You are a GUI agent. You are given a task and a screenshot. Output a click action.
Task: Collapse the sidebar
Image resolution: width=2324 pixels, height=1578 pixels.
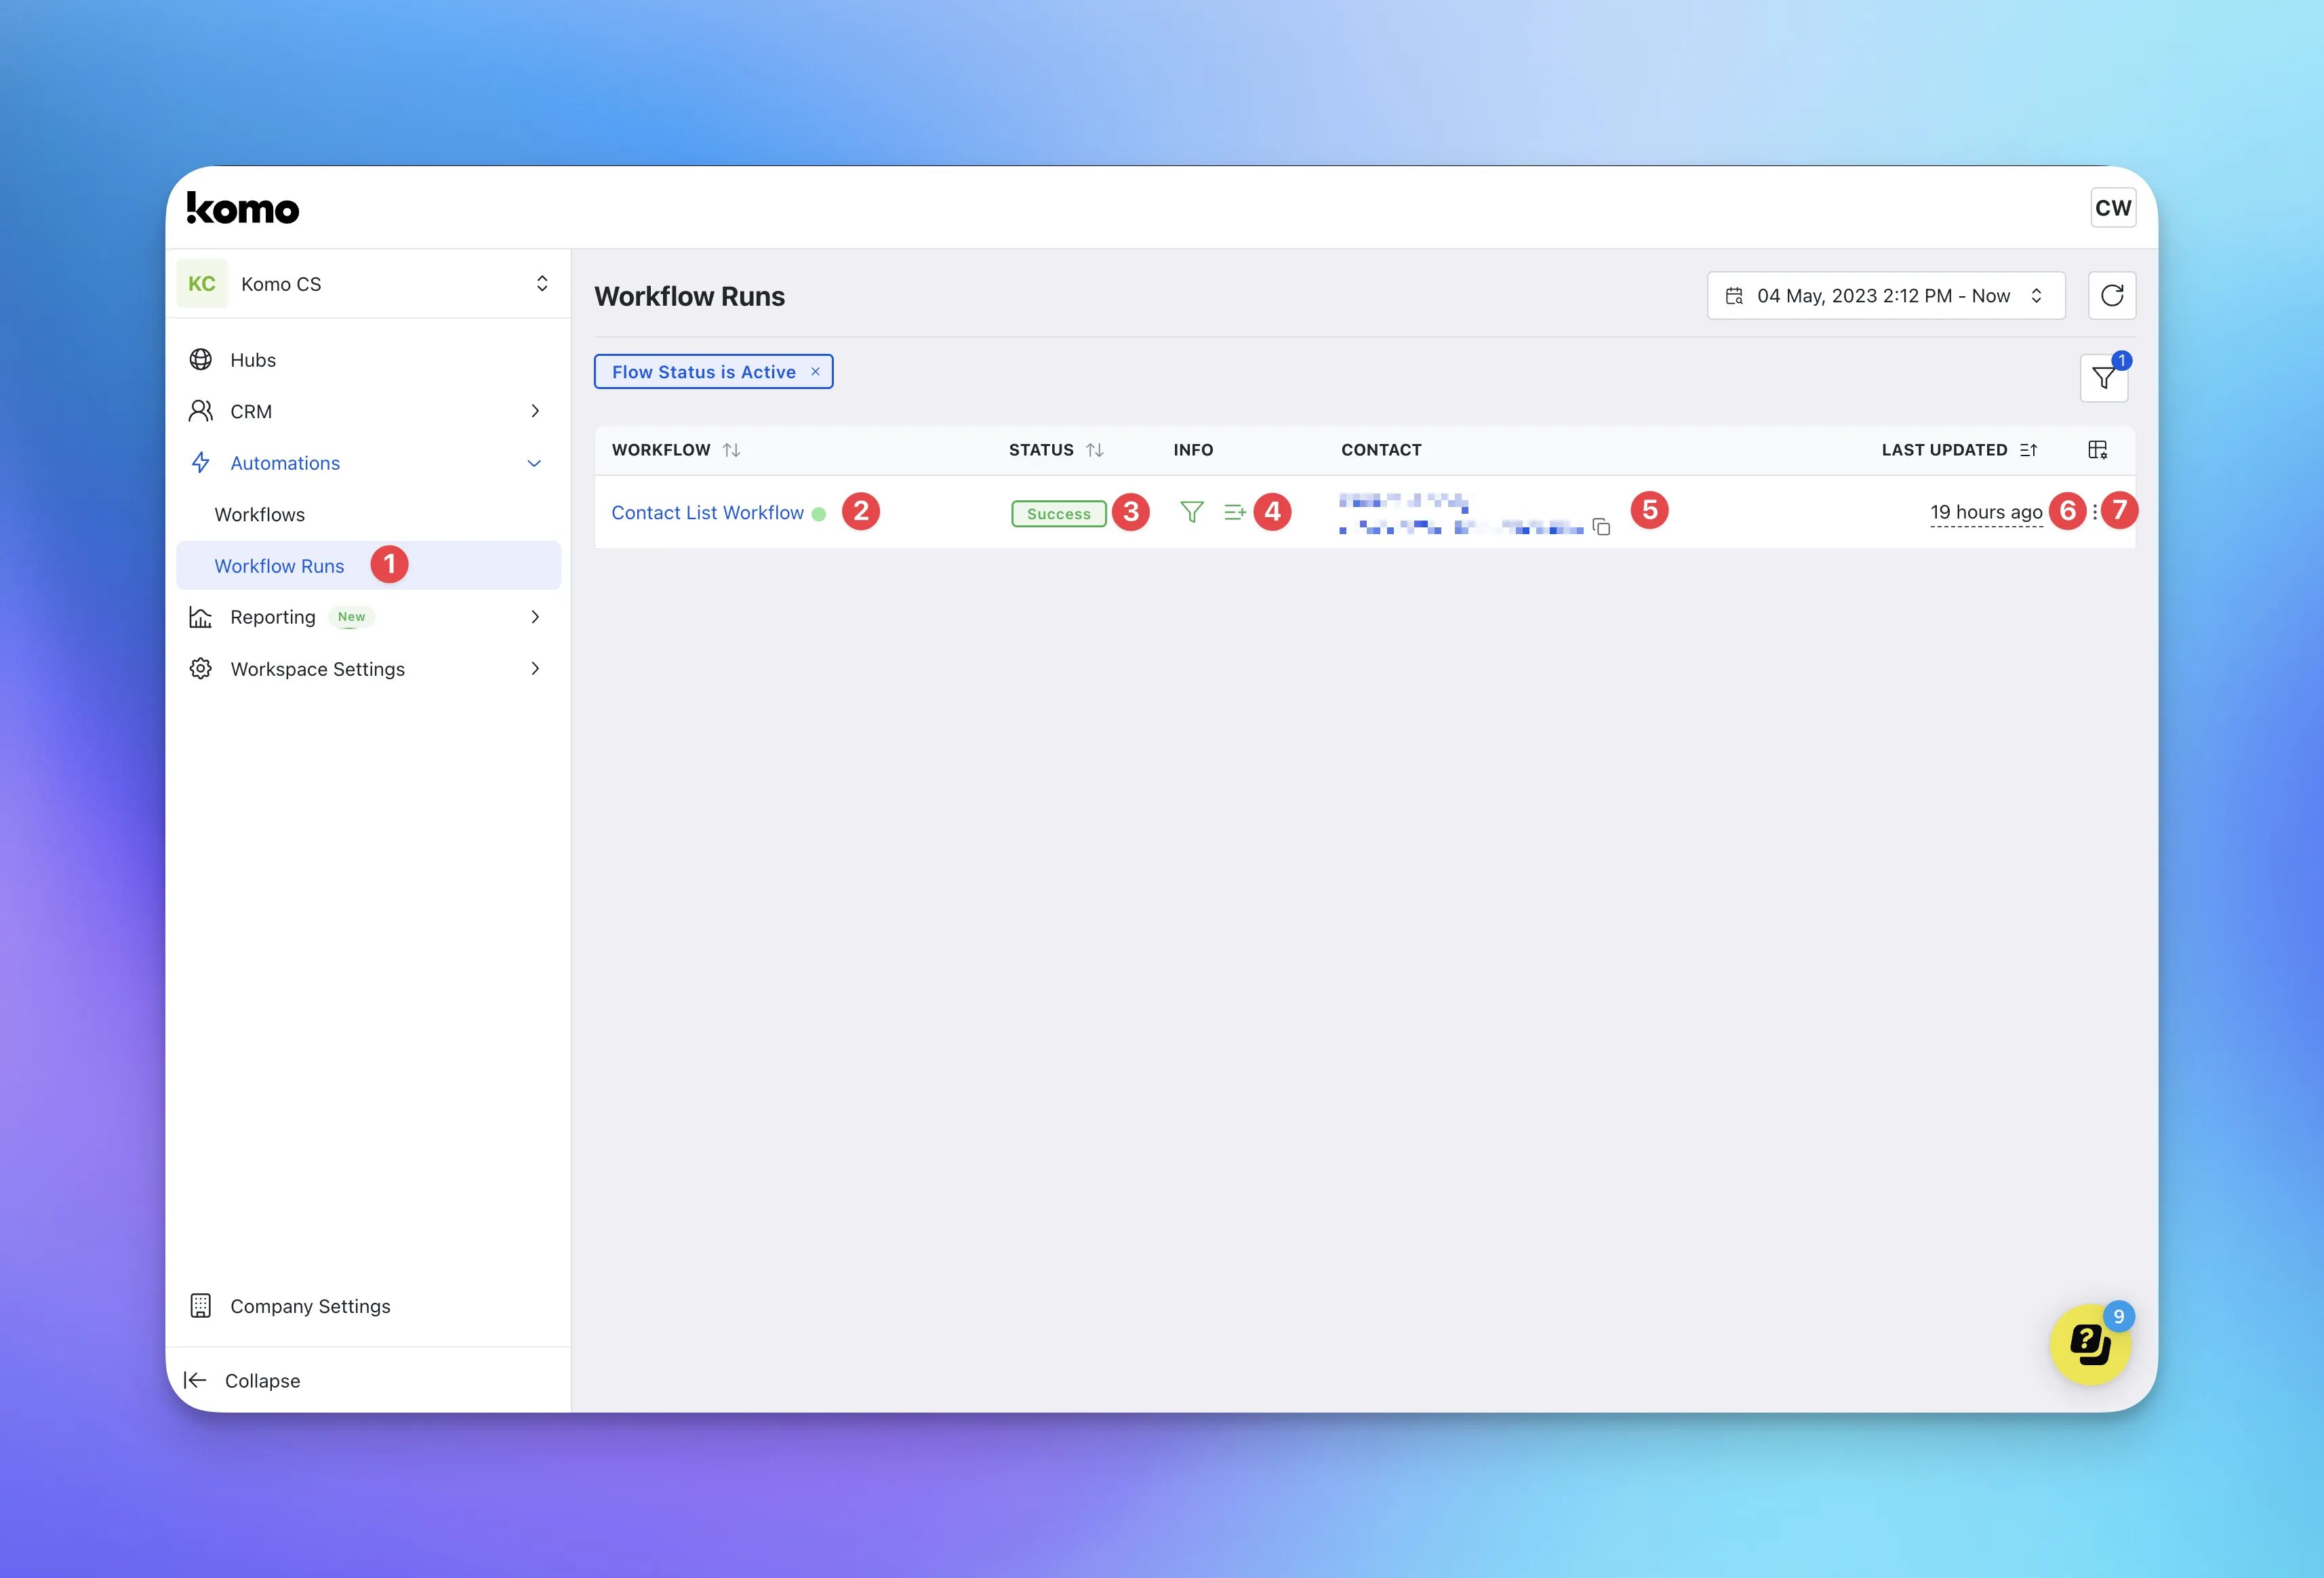click(368, 1381)
